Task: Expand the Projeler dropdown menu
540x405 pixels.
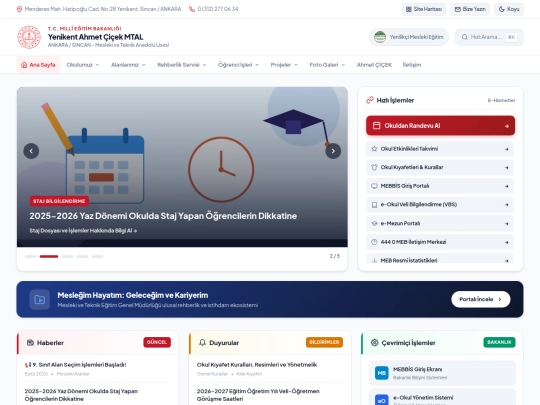Action: tap(284, 65)
